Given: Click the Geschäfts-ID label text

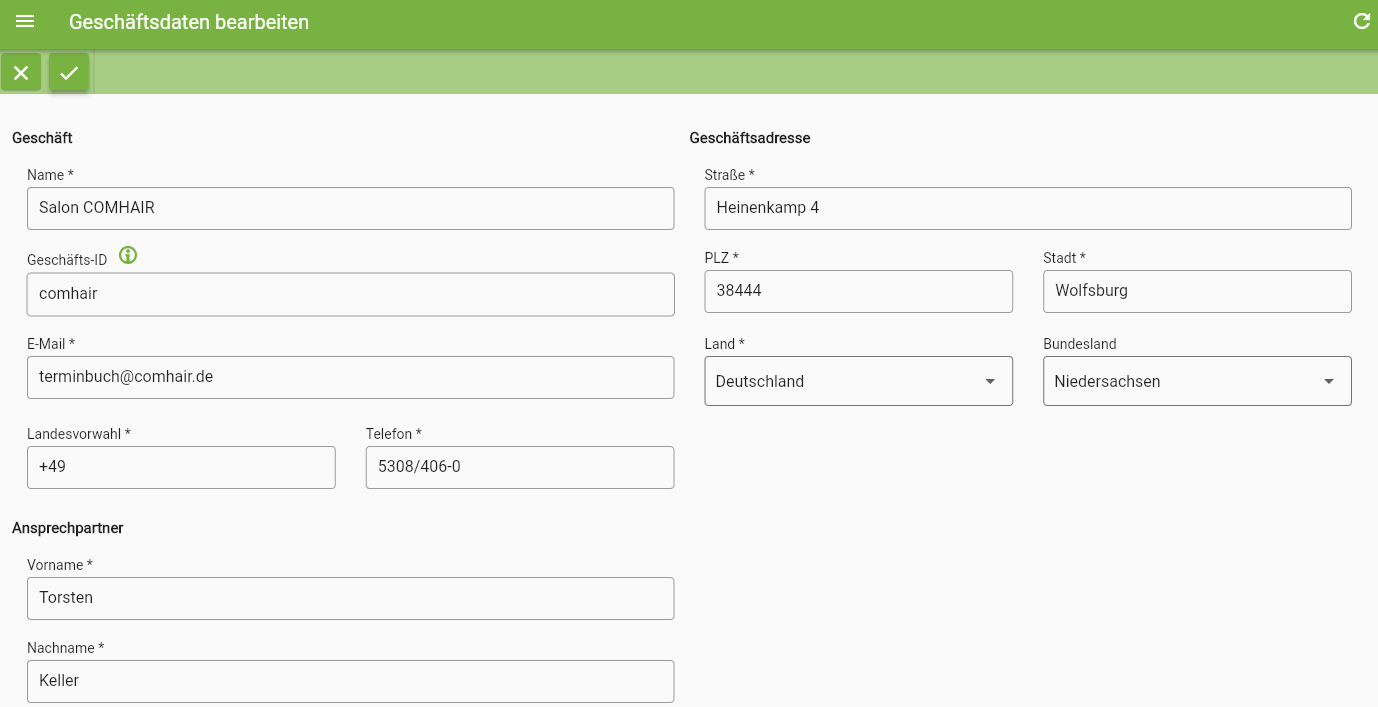Looking at the screenshot, I should pos(67,260).
